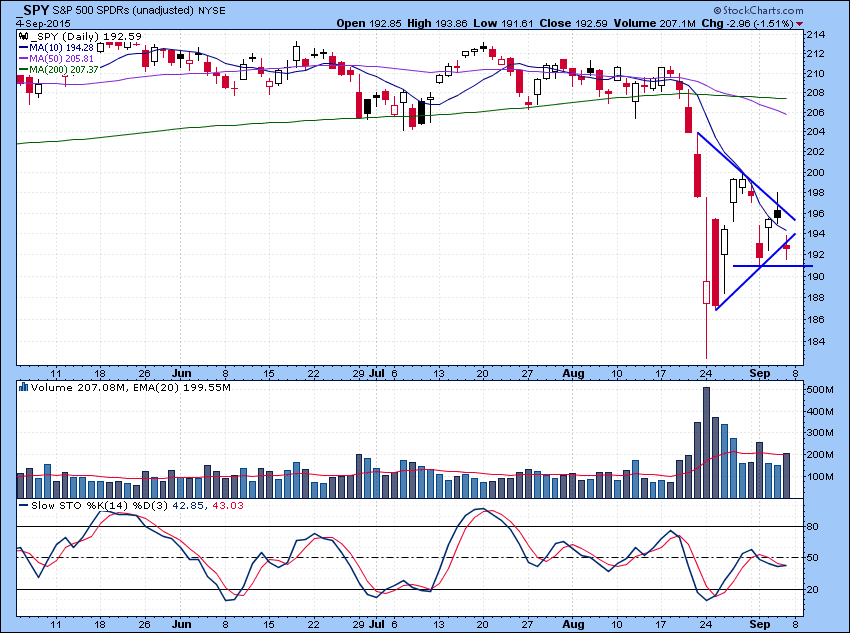
Task: Select the 'Volume 207.1M' value in header
Action: point(654,23)
